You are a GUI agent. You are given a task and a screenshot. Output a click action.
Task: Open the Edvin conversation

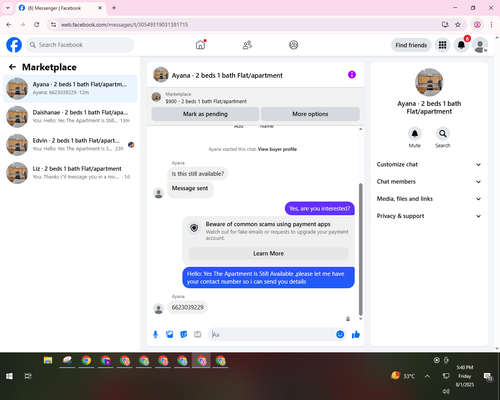tap(70, 145)
